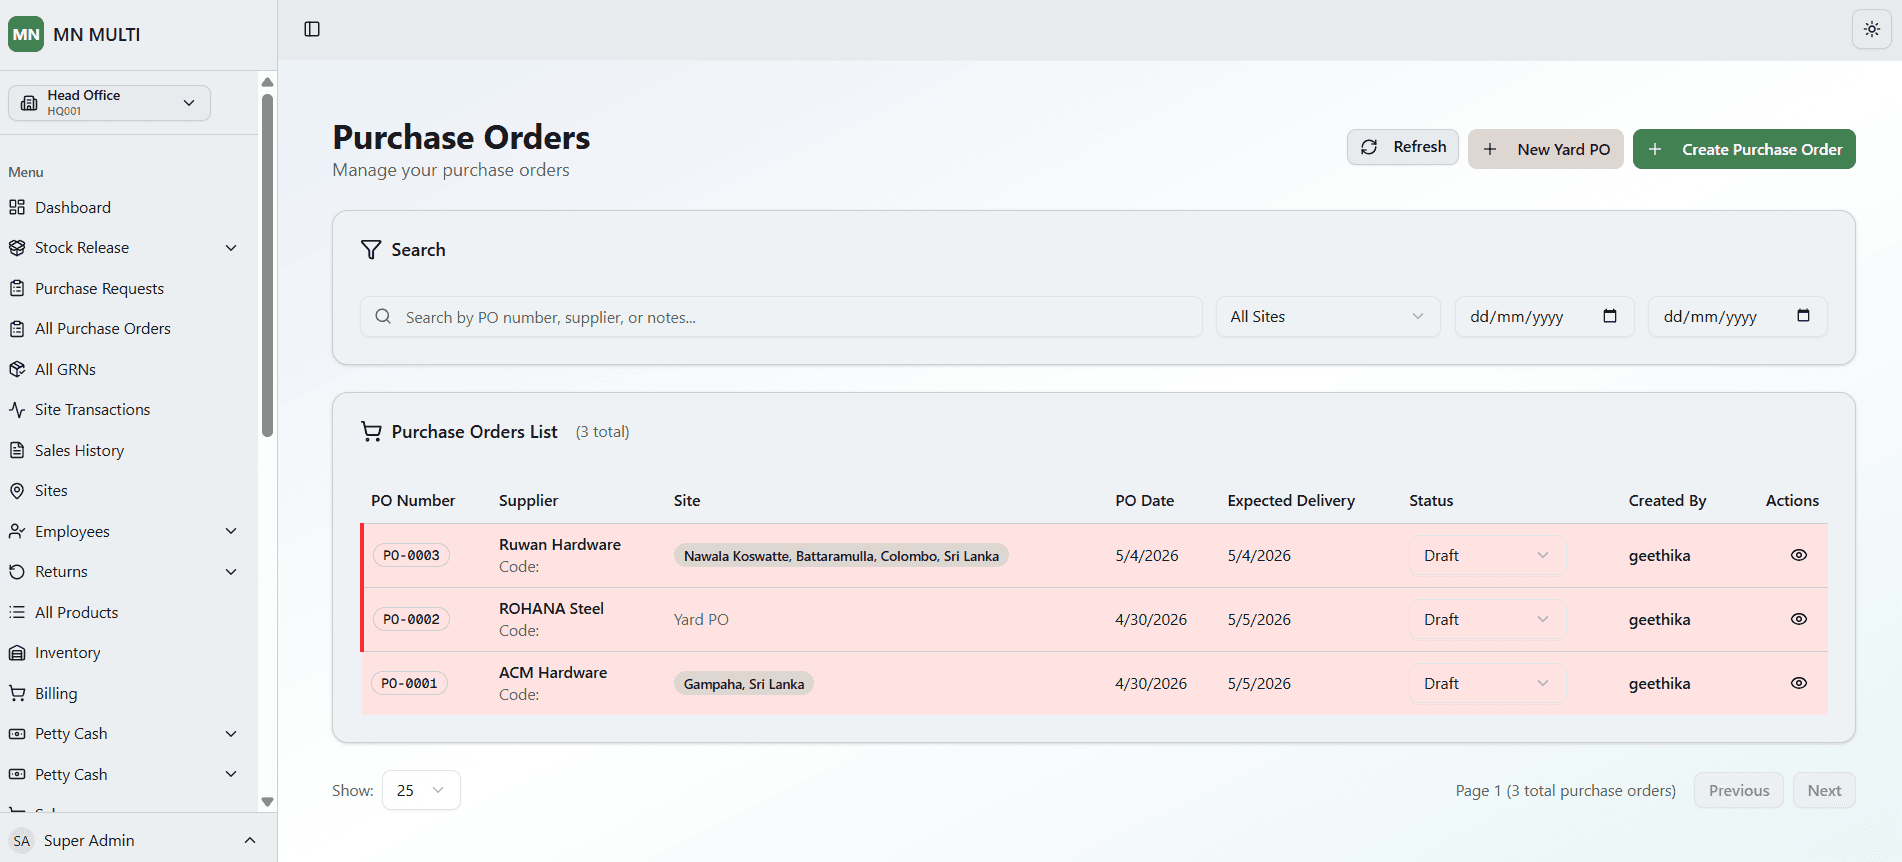Open the second date field calendar icon

[1803, 316]
